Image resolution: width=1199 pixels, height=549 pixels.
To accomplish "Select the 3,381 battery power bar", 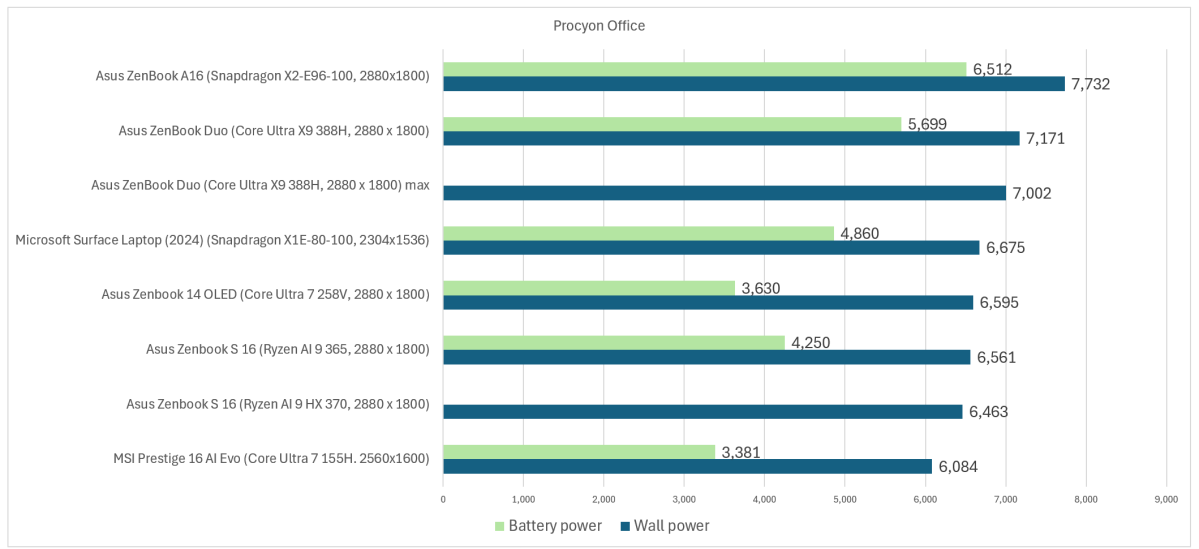I will click(x=580, y=452).
